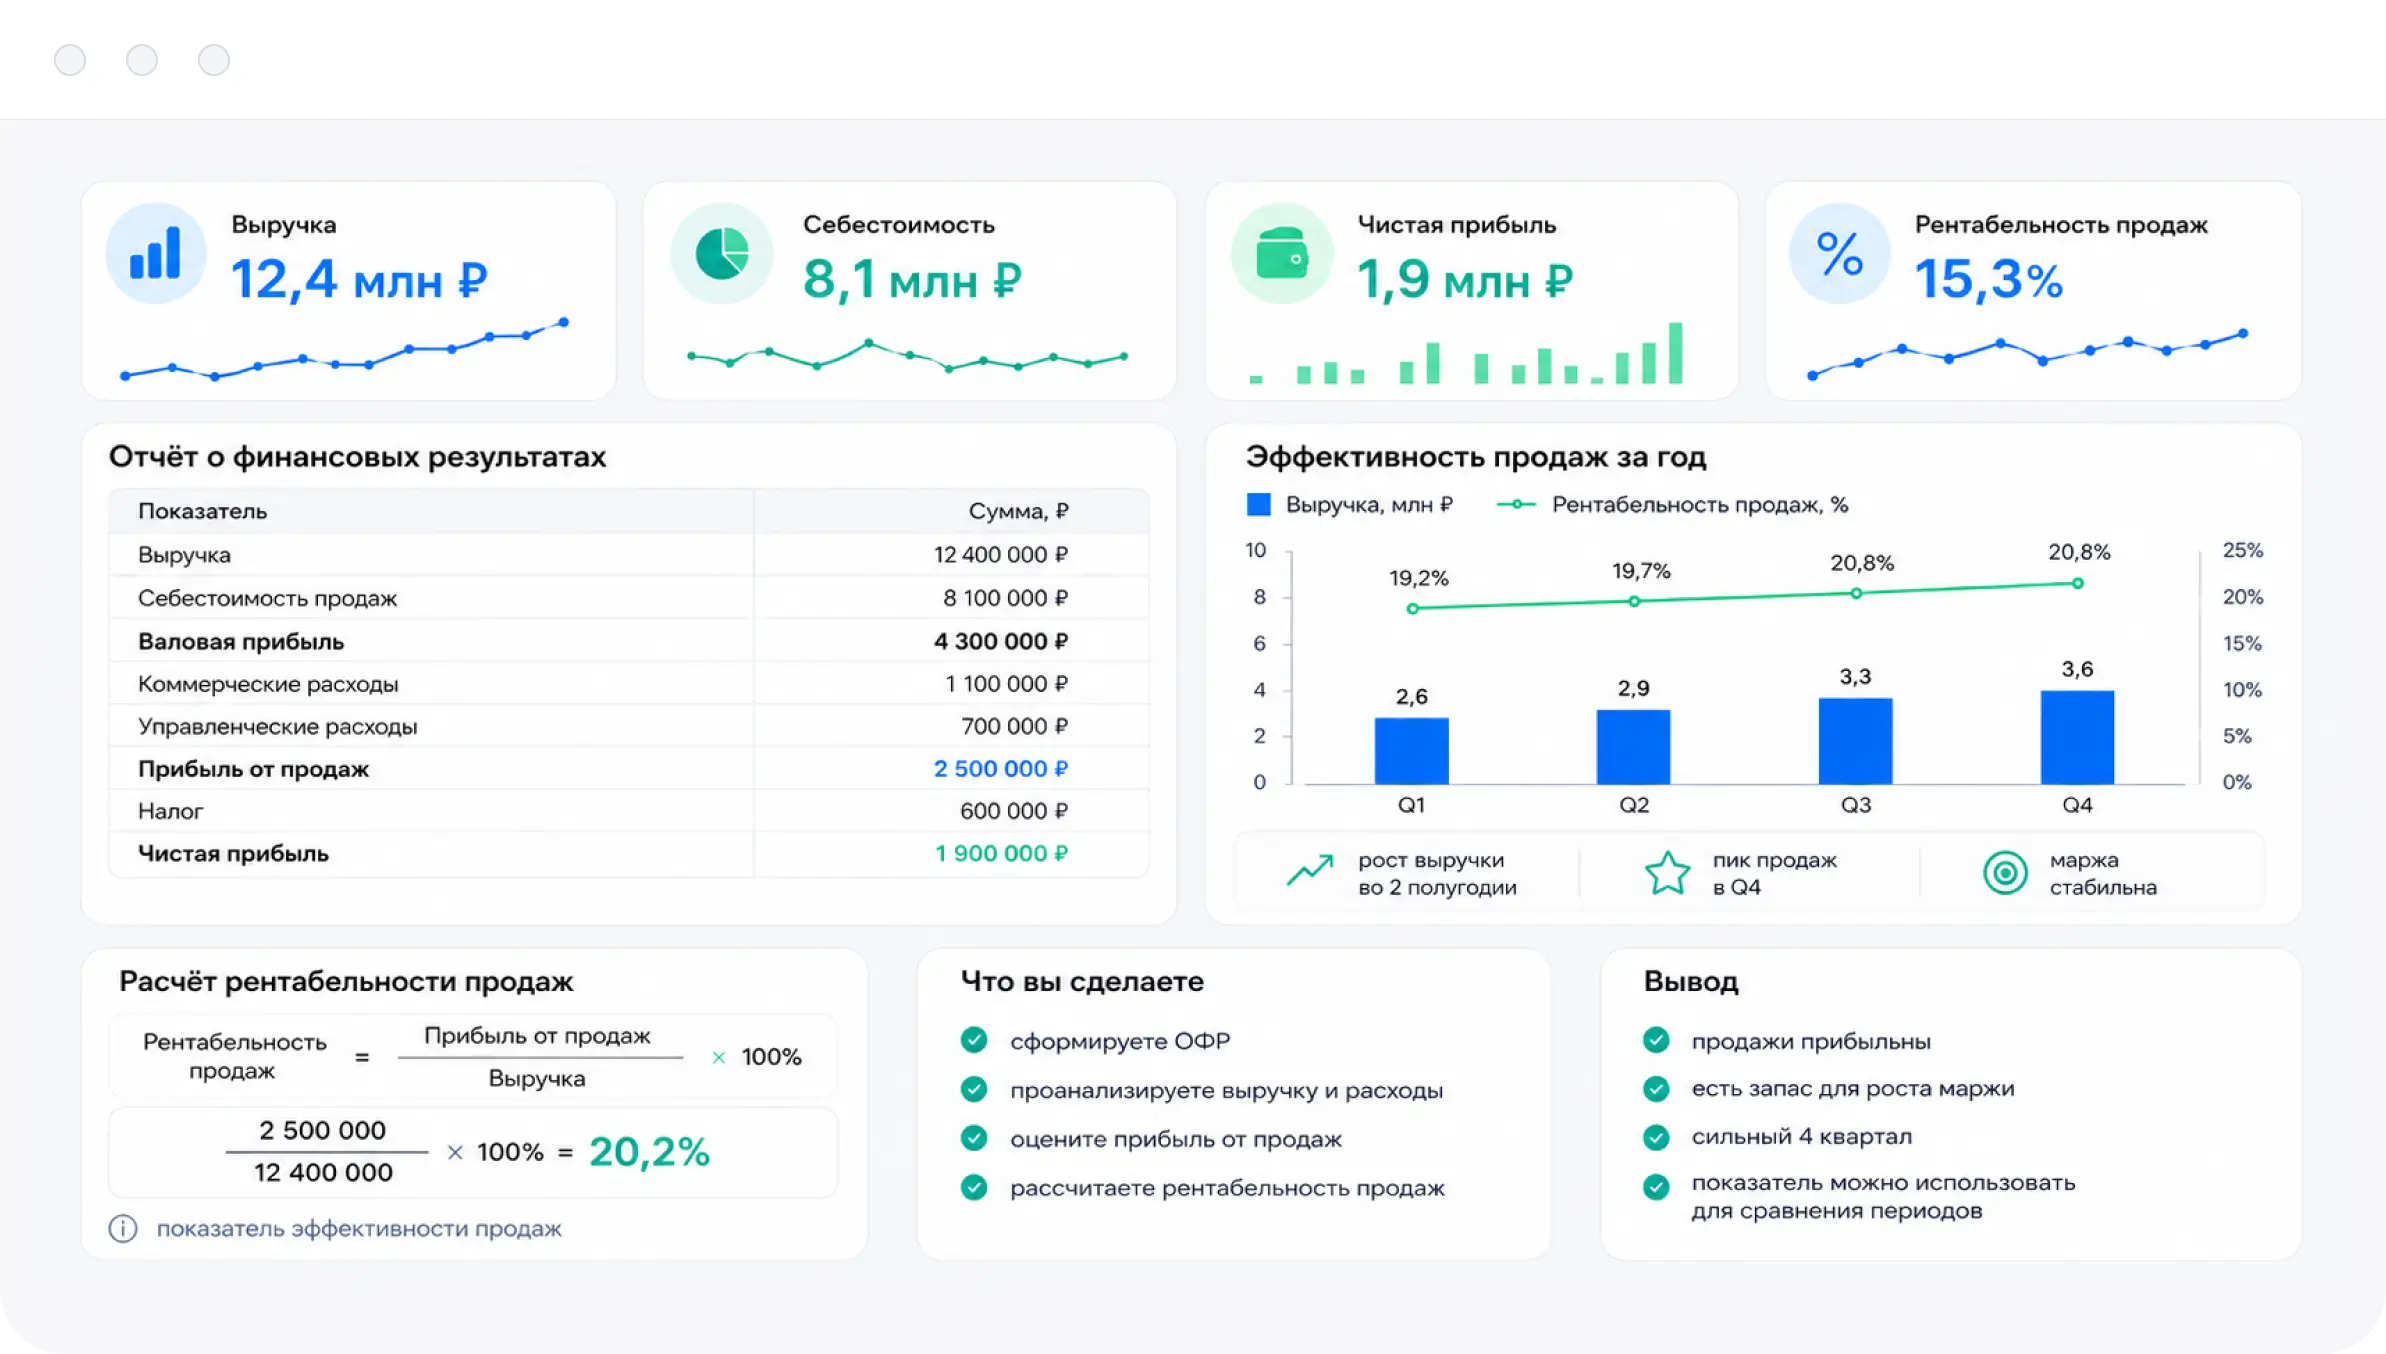Click the checkmark beside сильный 4 квартал

point(1656,1137)
